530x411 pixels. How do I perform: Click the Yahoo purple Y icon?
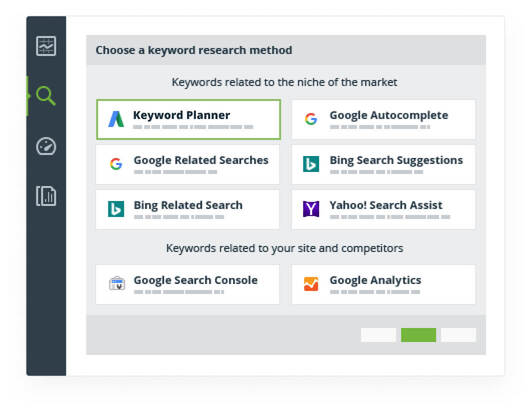point(311,209)
